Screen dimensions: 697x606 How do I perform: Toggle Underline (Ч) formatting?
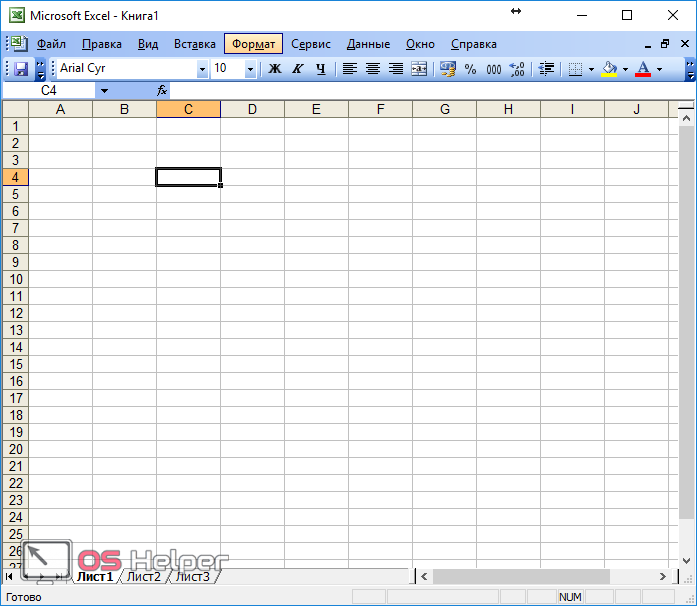point(320,69)
